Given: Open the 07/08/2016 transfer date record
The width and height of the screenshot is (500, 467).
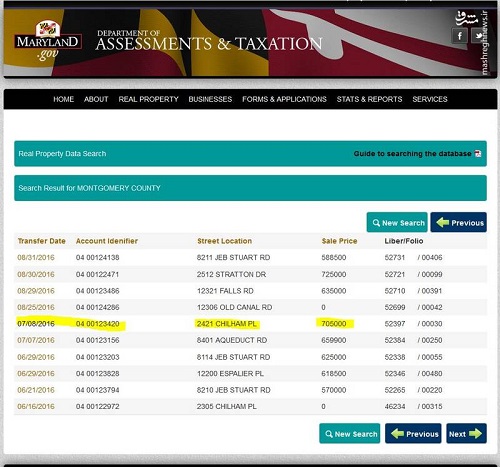Looking at the screenshot, I should 36,324.
